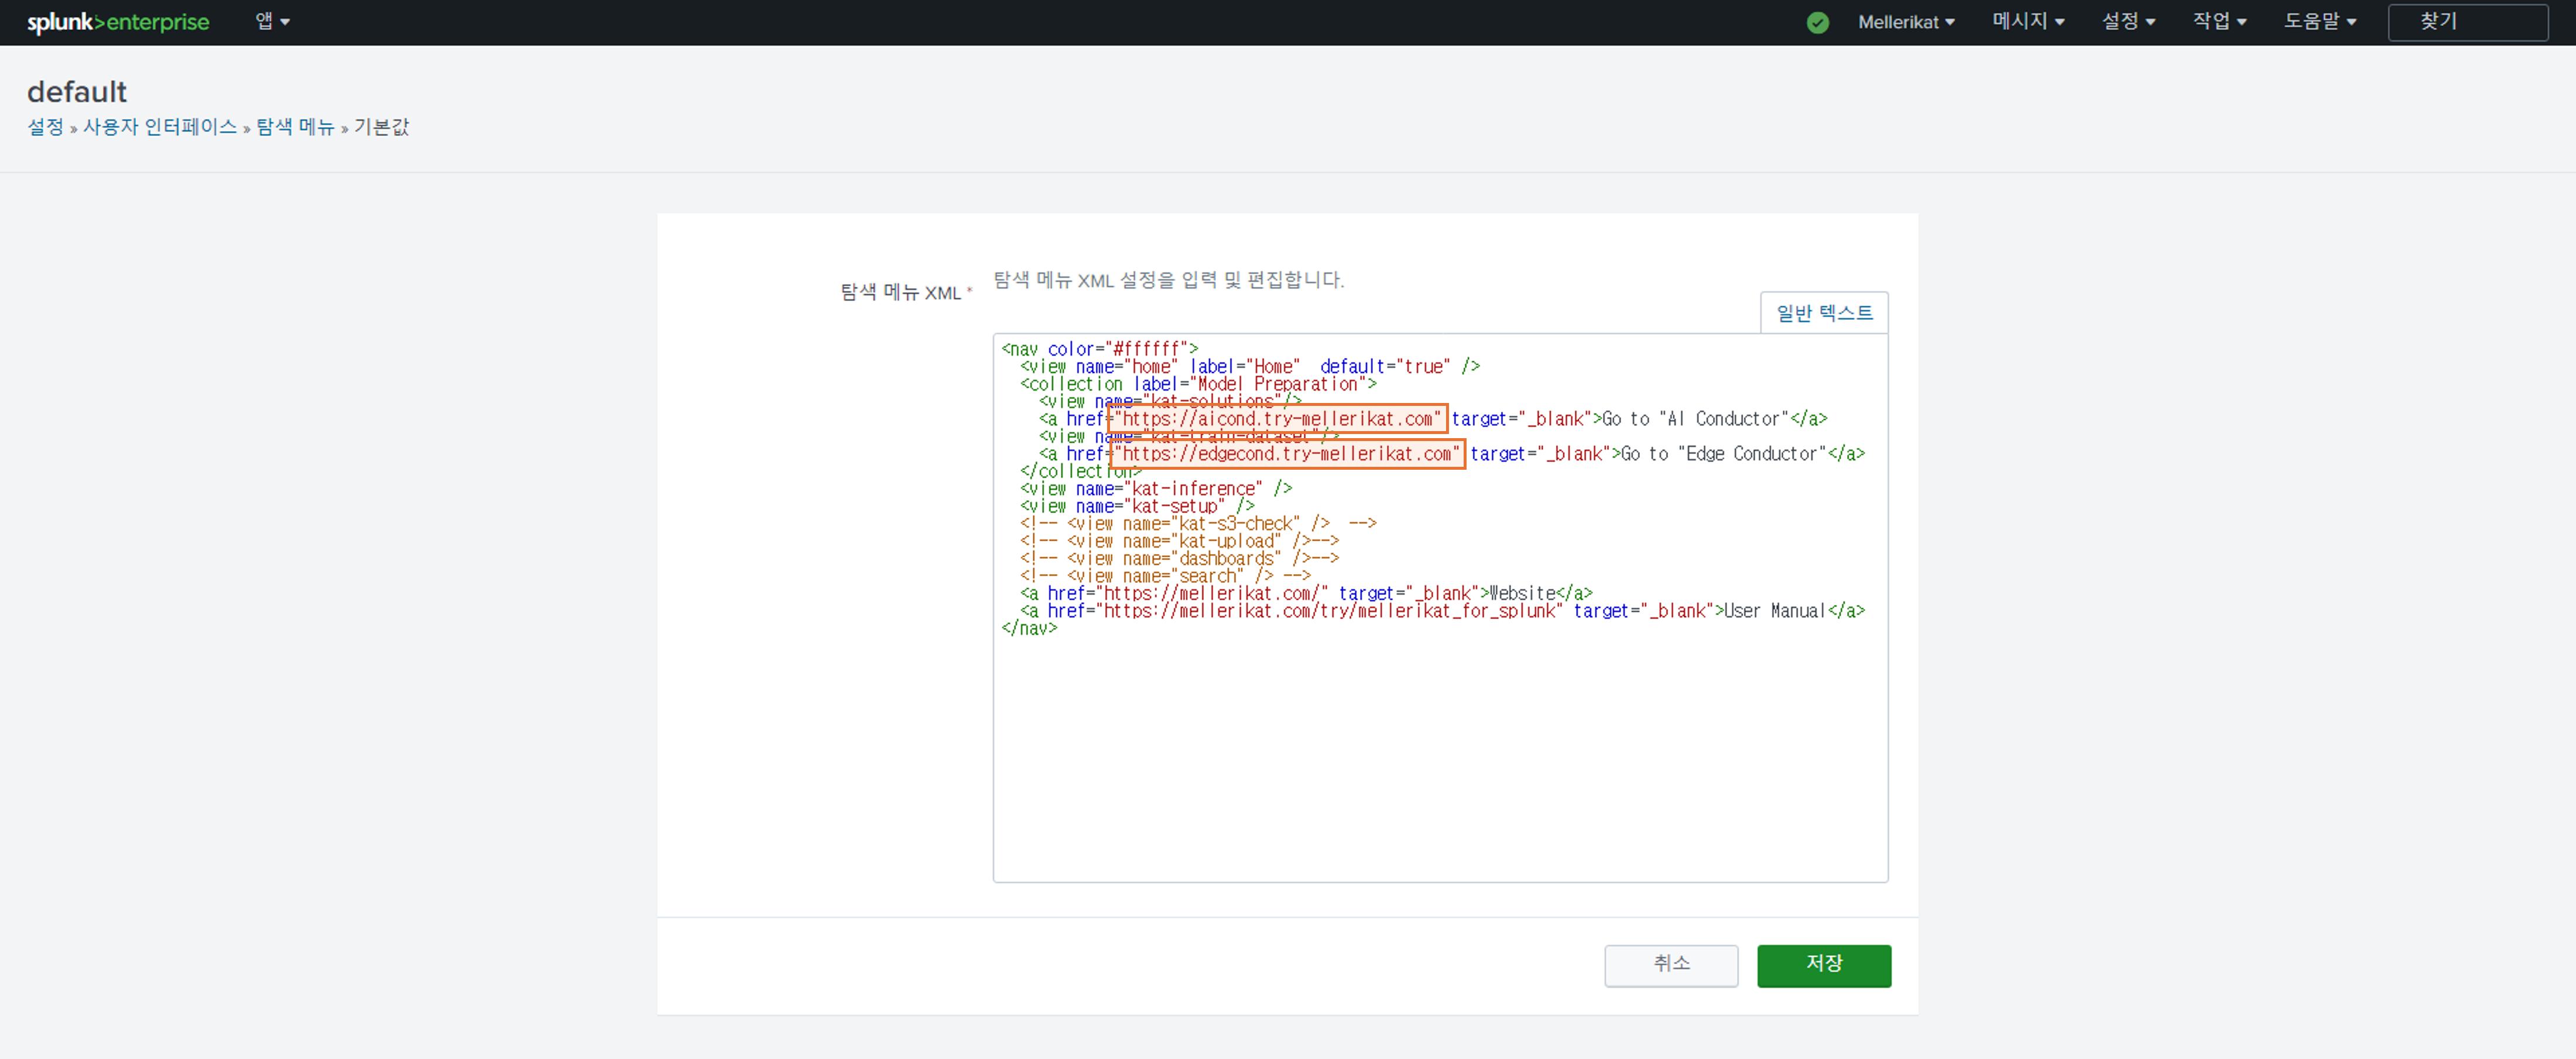Go to 사용자 인터페이스 breadcrumb link
The width and height of the screenshot is (2576, 1059).
(x=160, y=127)
